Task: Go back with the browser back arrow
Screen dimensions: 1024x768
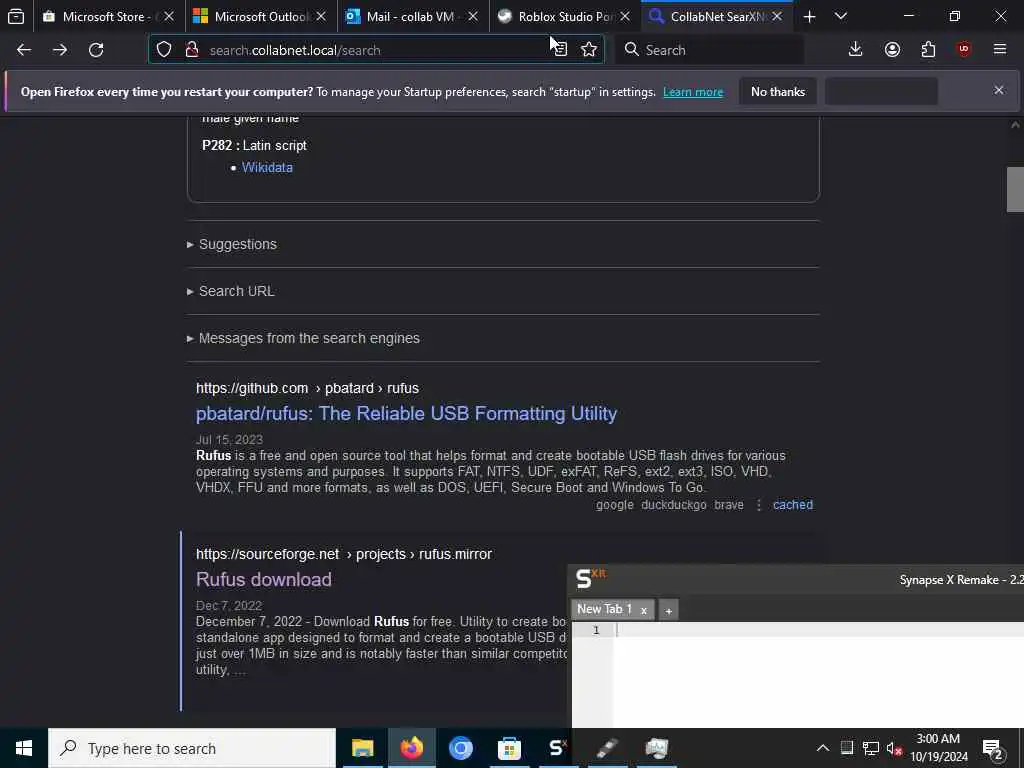Action: 24,50
